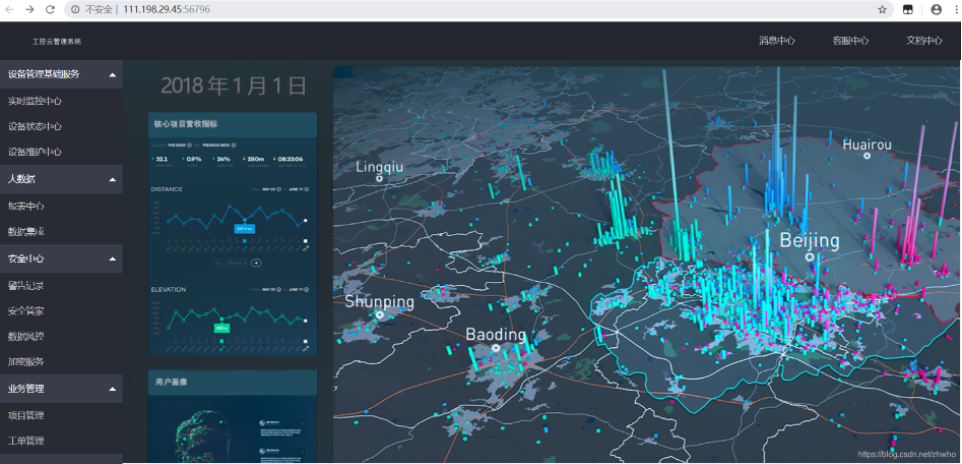
Task: Open 项目管理 in the sidebar
Action: [26, 416]
